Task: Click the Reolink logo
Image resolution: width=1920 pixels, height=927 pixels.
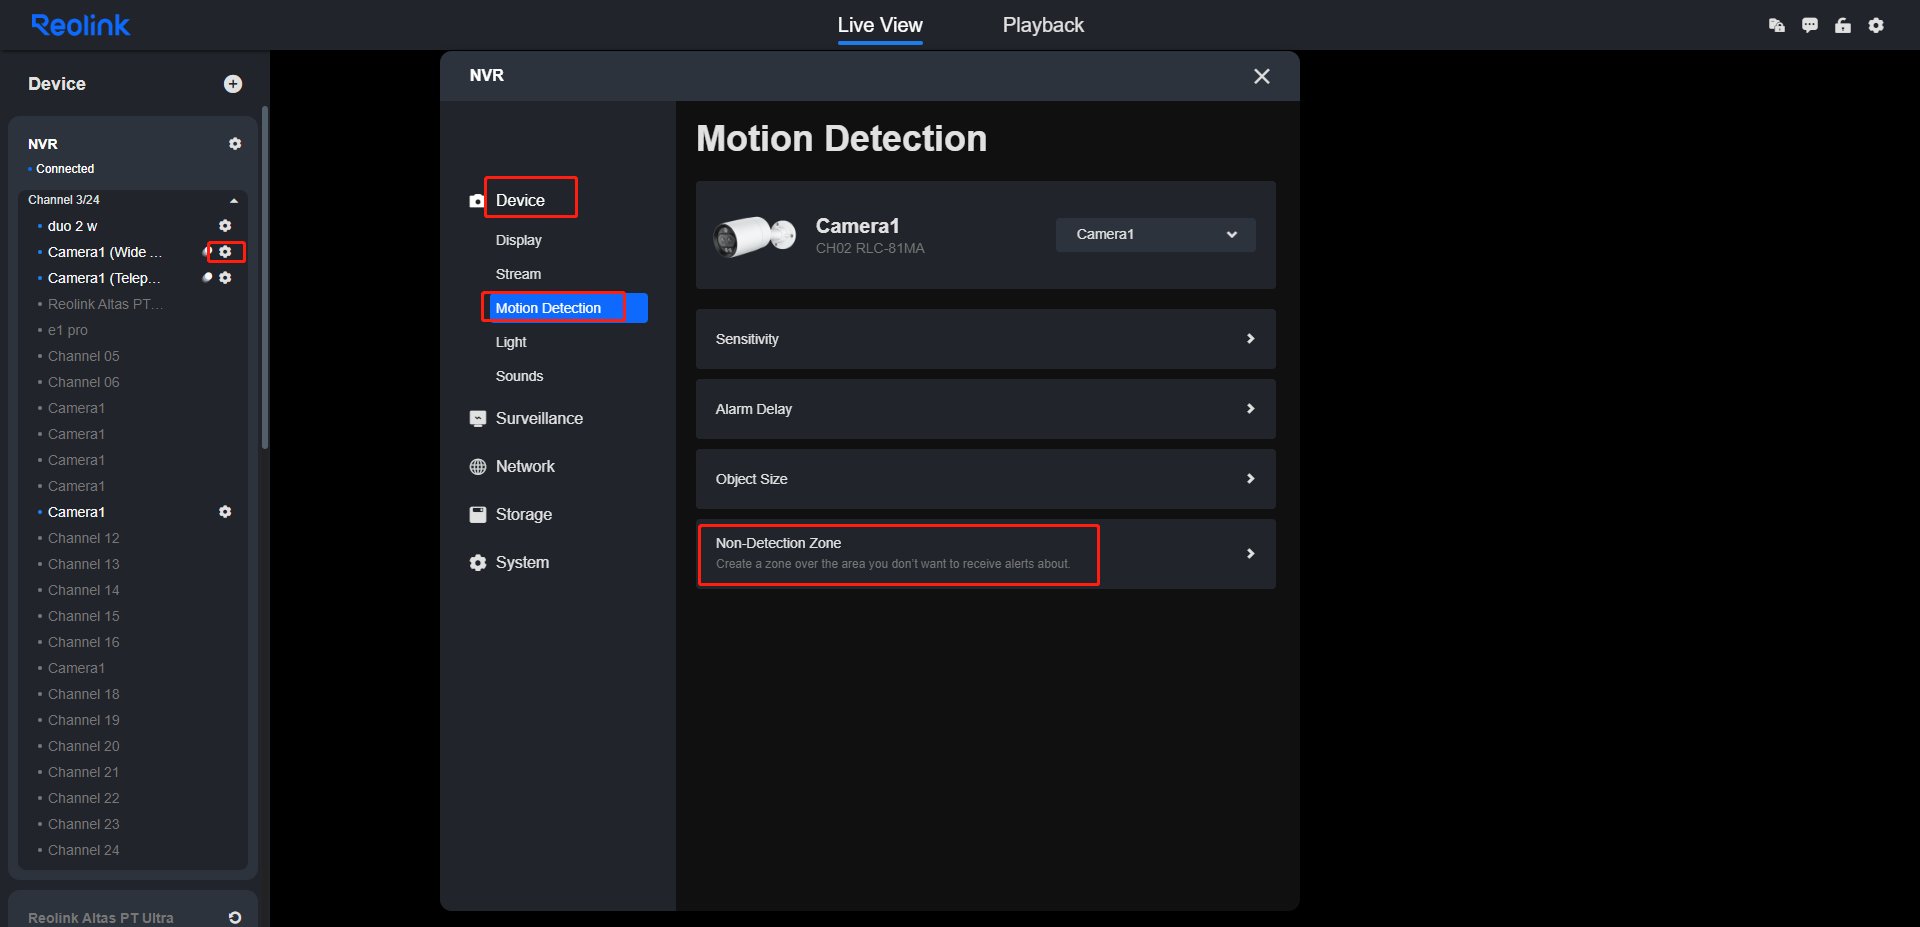Action: point(80,25)
